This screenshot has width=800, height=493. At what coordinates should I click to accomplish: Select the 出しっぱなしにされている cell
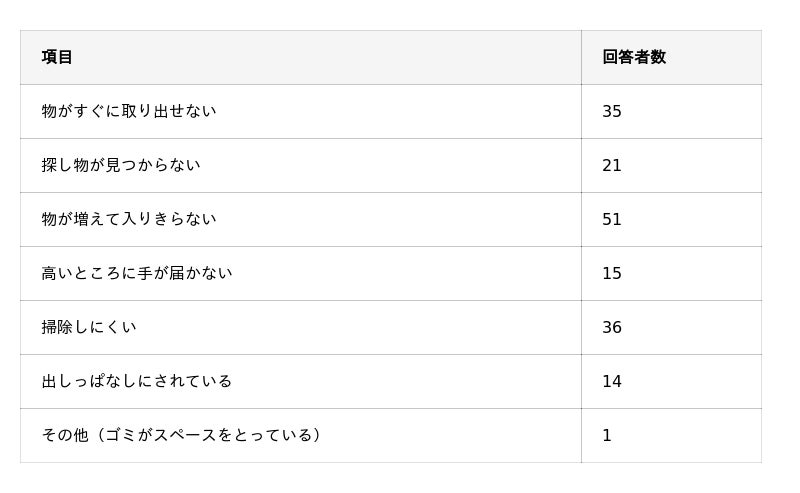137,381
